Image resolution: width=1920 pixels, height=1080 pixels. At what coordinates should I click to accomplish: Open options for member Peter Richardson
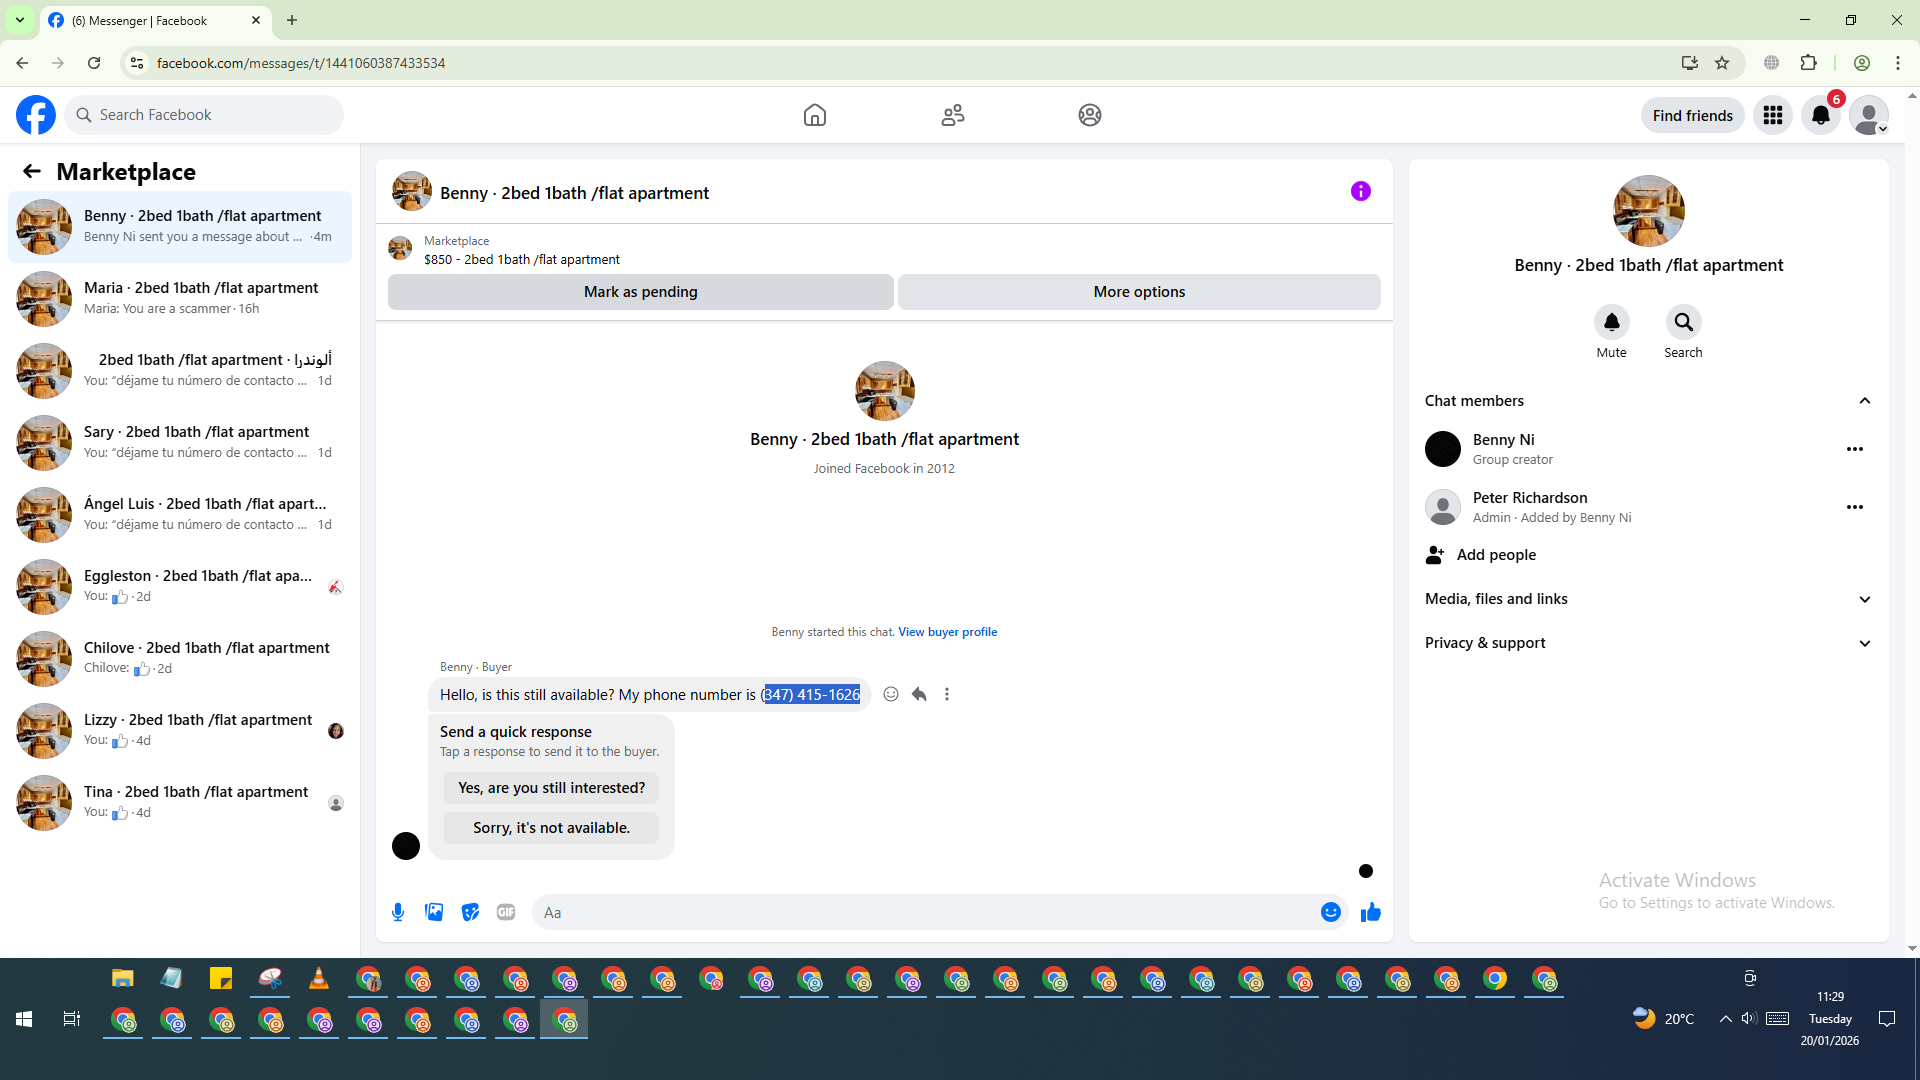coord(1855,507)
